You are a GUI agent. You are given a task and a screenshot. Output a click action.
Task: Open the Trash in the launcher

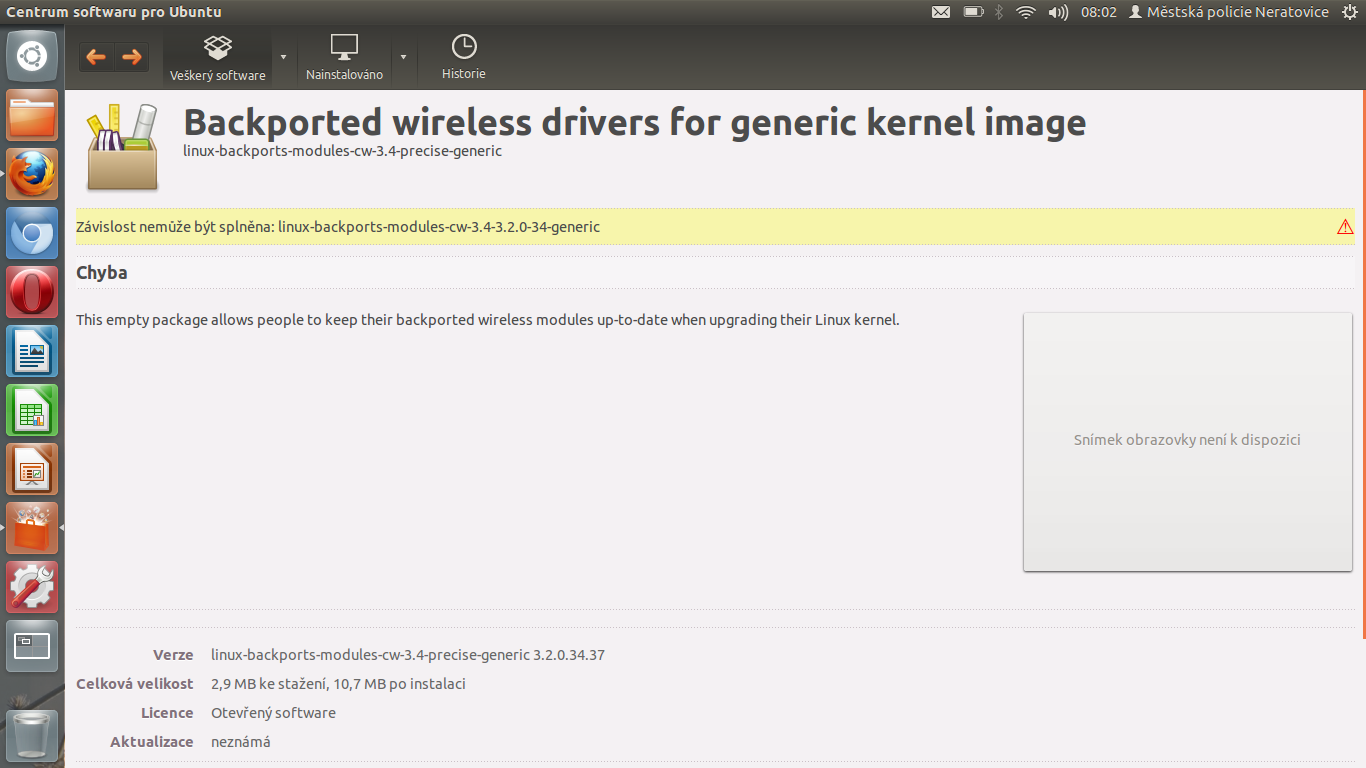pos(32,736)
